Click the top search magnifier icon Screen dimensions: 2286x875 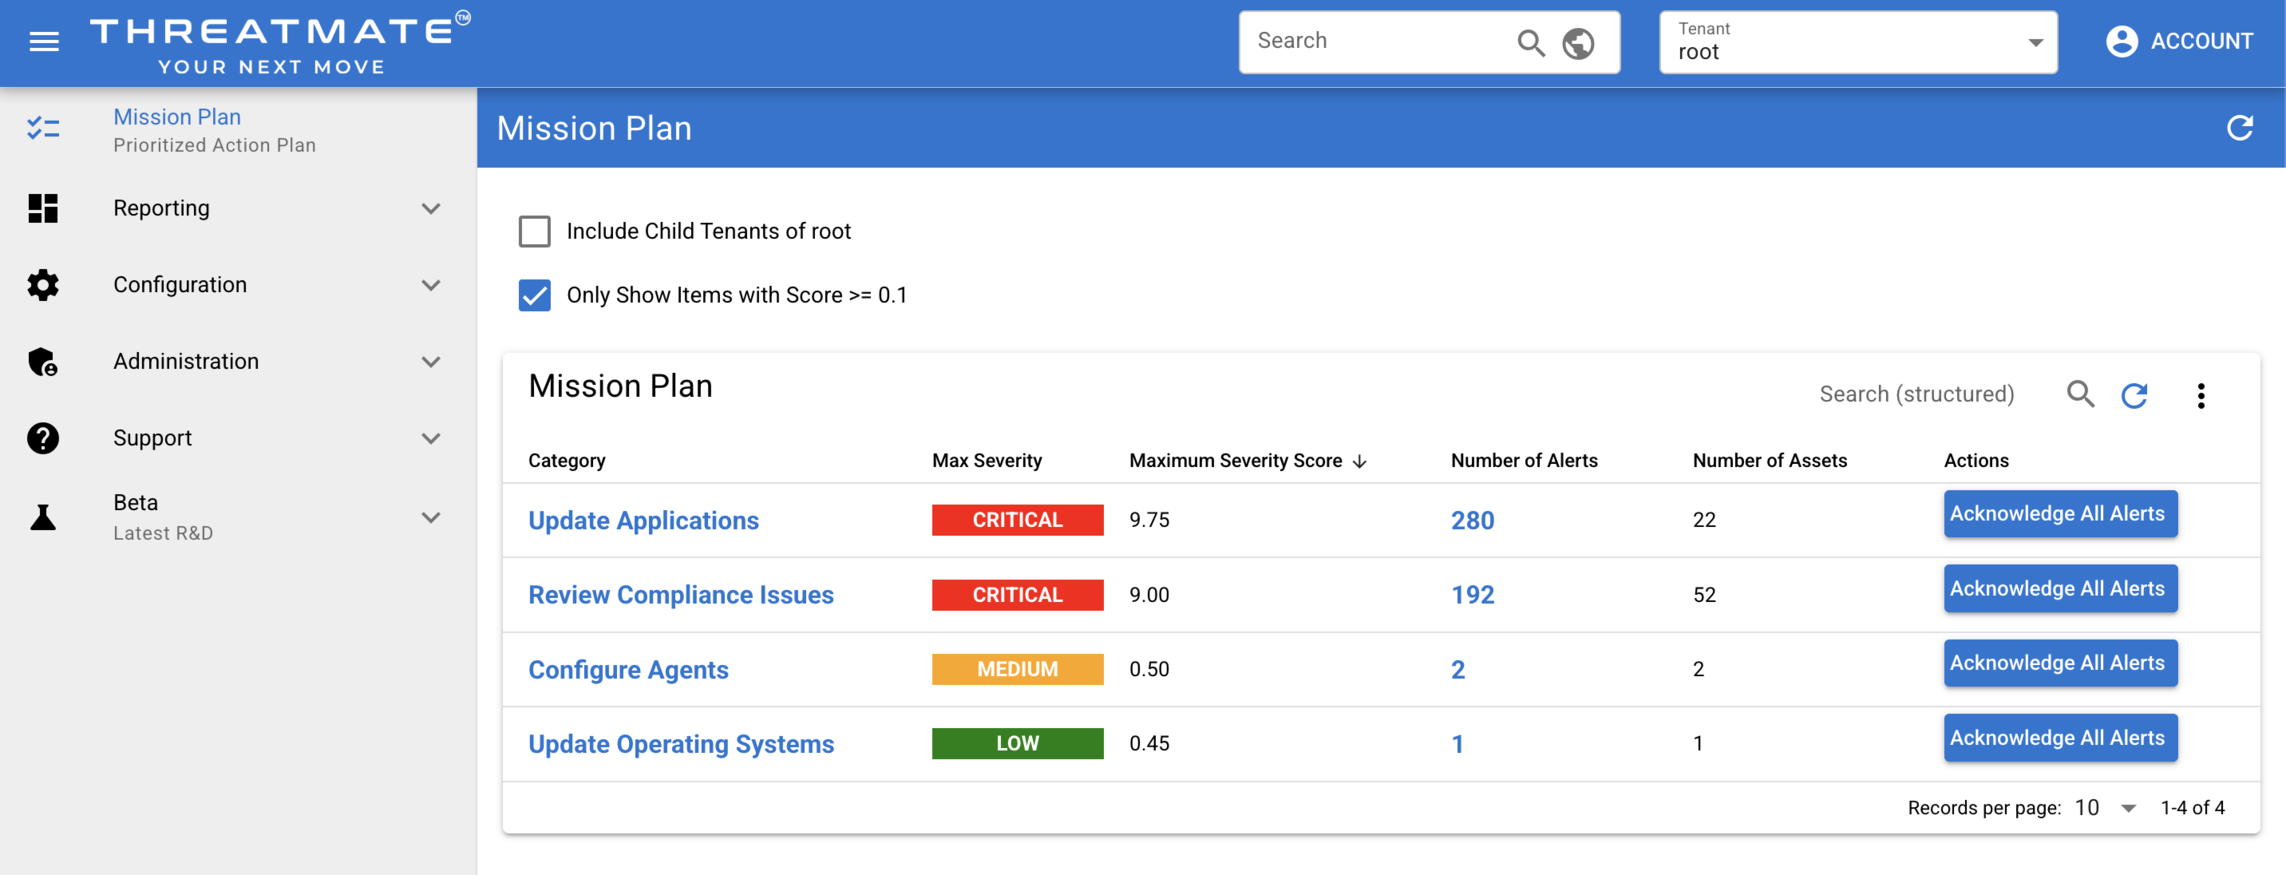pyautogui.click(x=1530, y=43)
